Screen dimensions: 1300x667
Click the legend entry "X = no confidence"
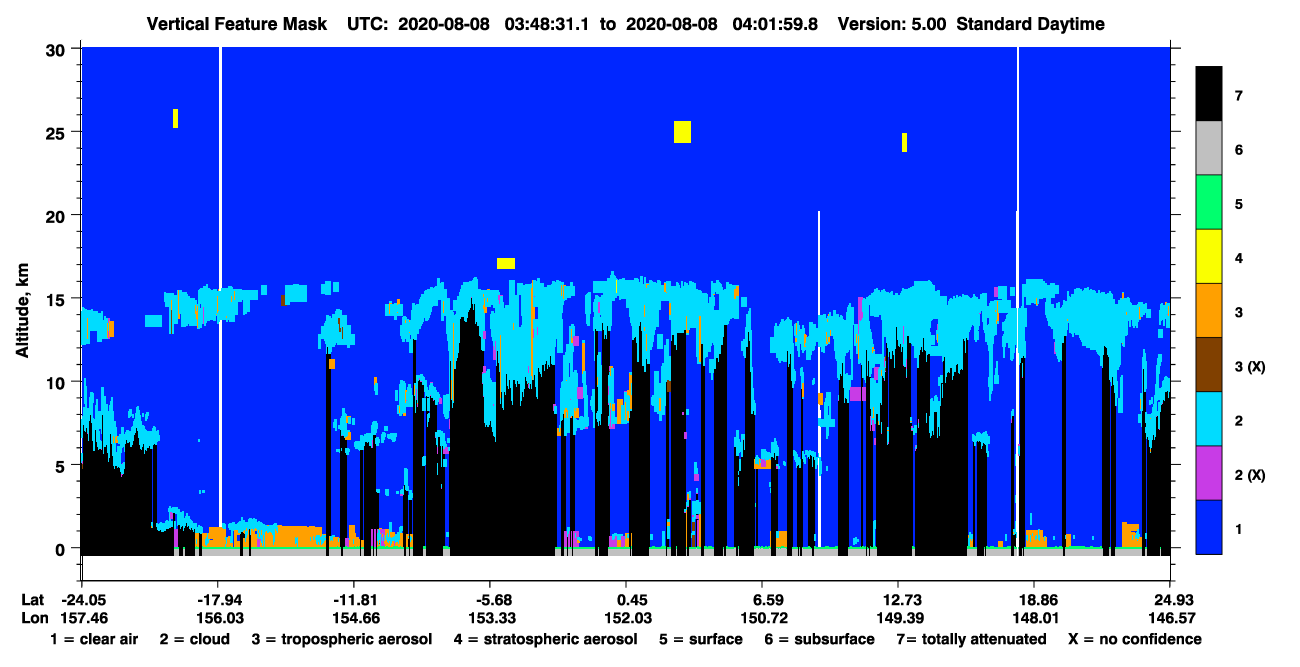(1134, 639)
